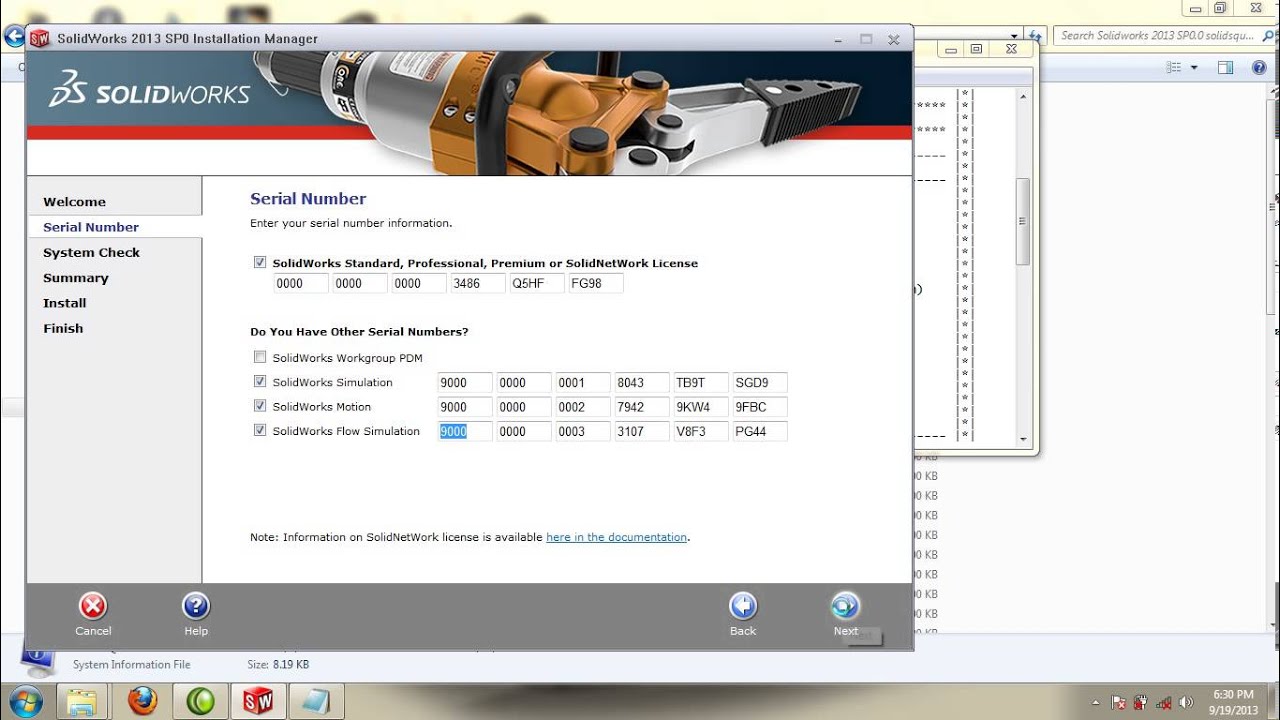The image size is (1280, 720).
Task: Proceed with the Next arrow icon
Action: coord(845,606)
